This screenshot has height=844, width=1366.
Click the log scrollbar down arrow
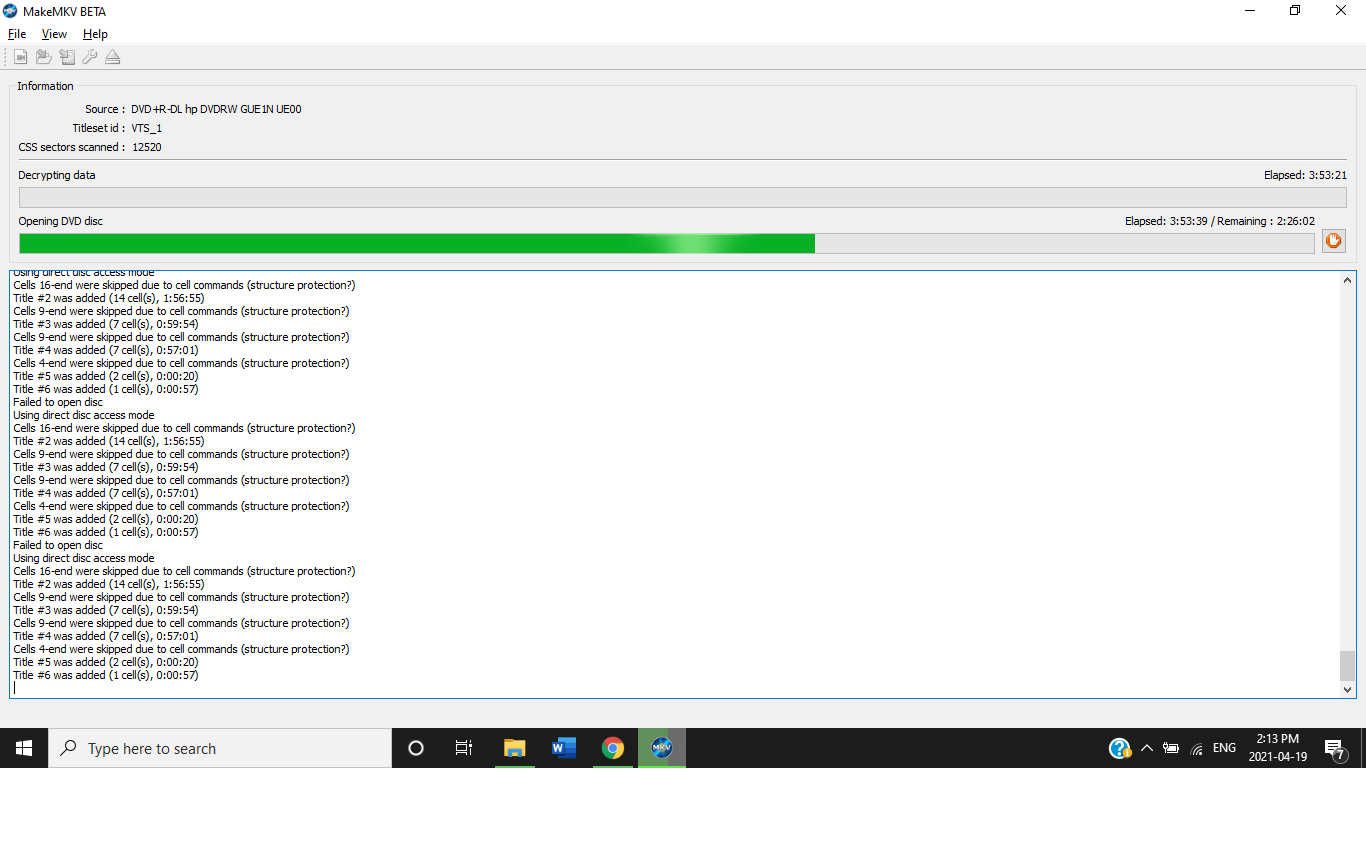[1347, 689]
